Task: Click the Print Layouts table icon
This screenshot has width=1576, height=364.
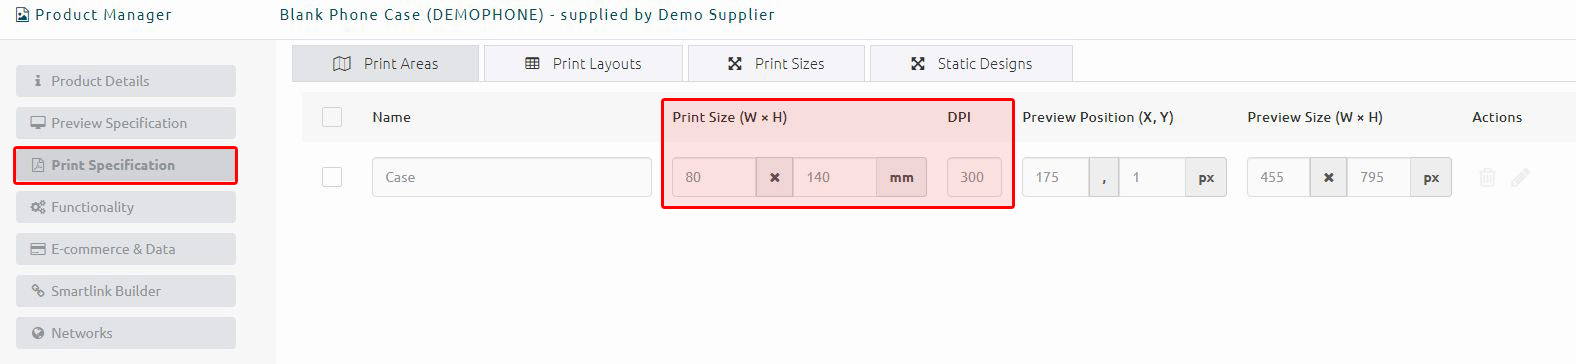Action: tap(532, 64)
